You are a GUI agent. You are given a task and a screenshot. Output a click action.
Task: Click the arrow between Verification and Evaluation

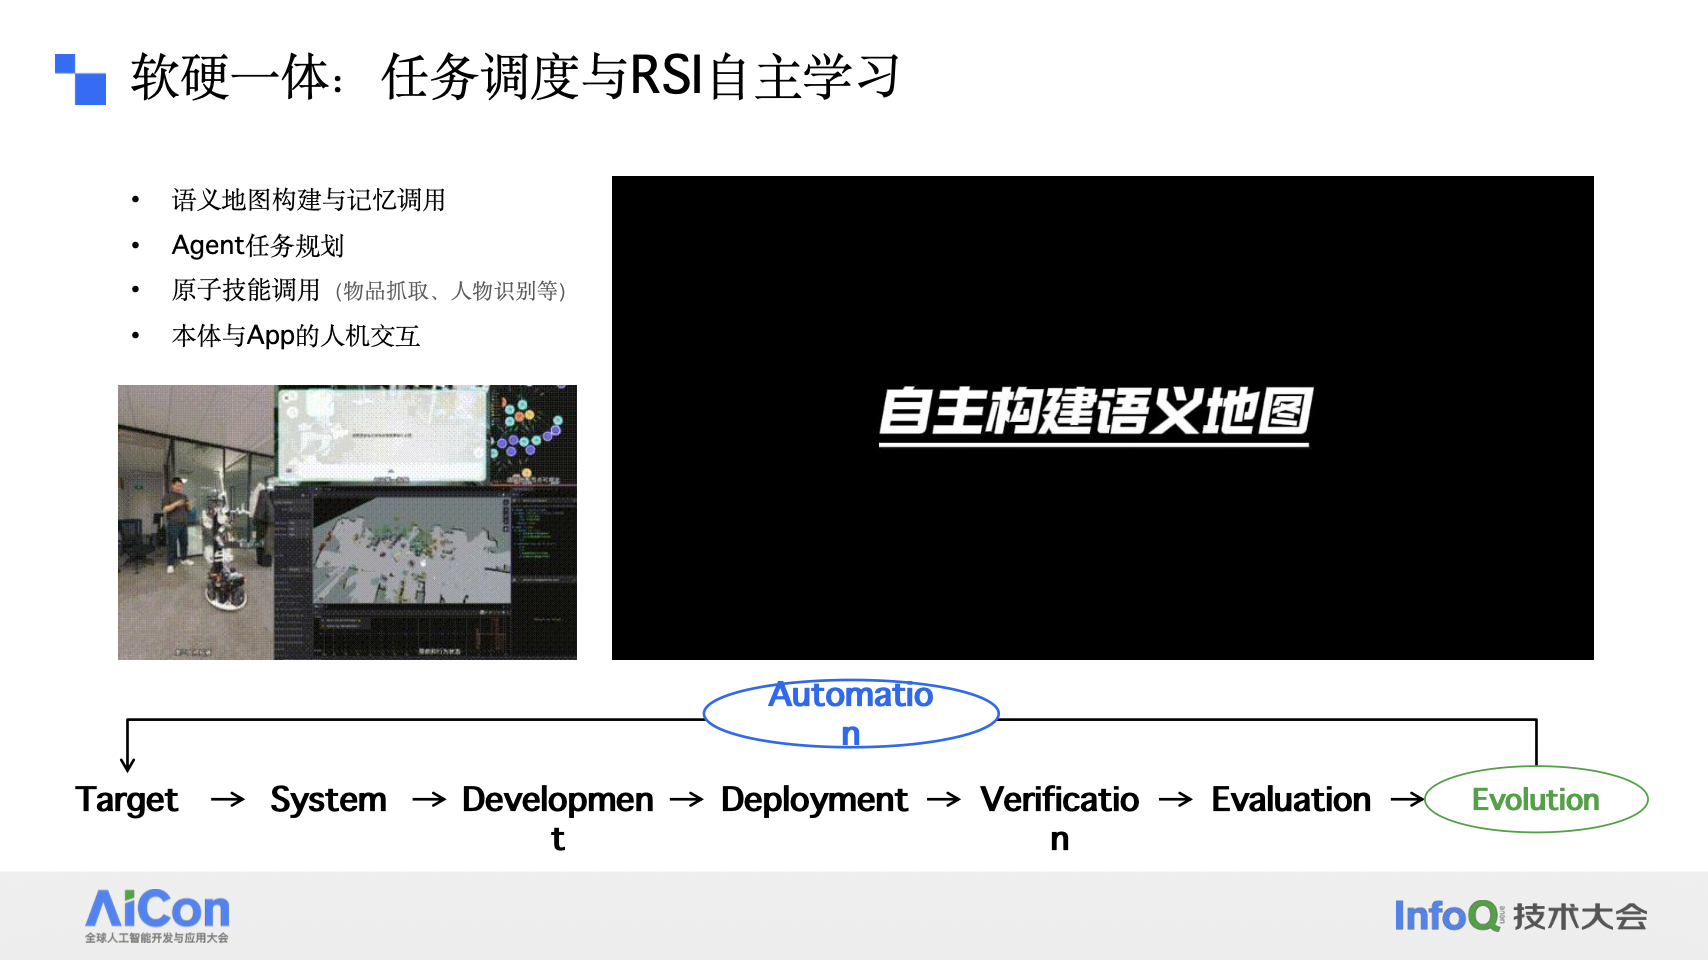[1176, 799]
